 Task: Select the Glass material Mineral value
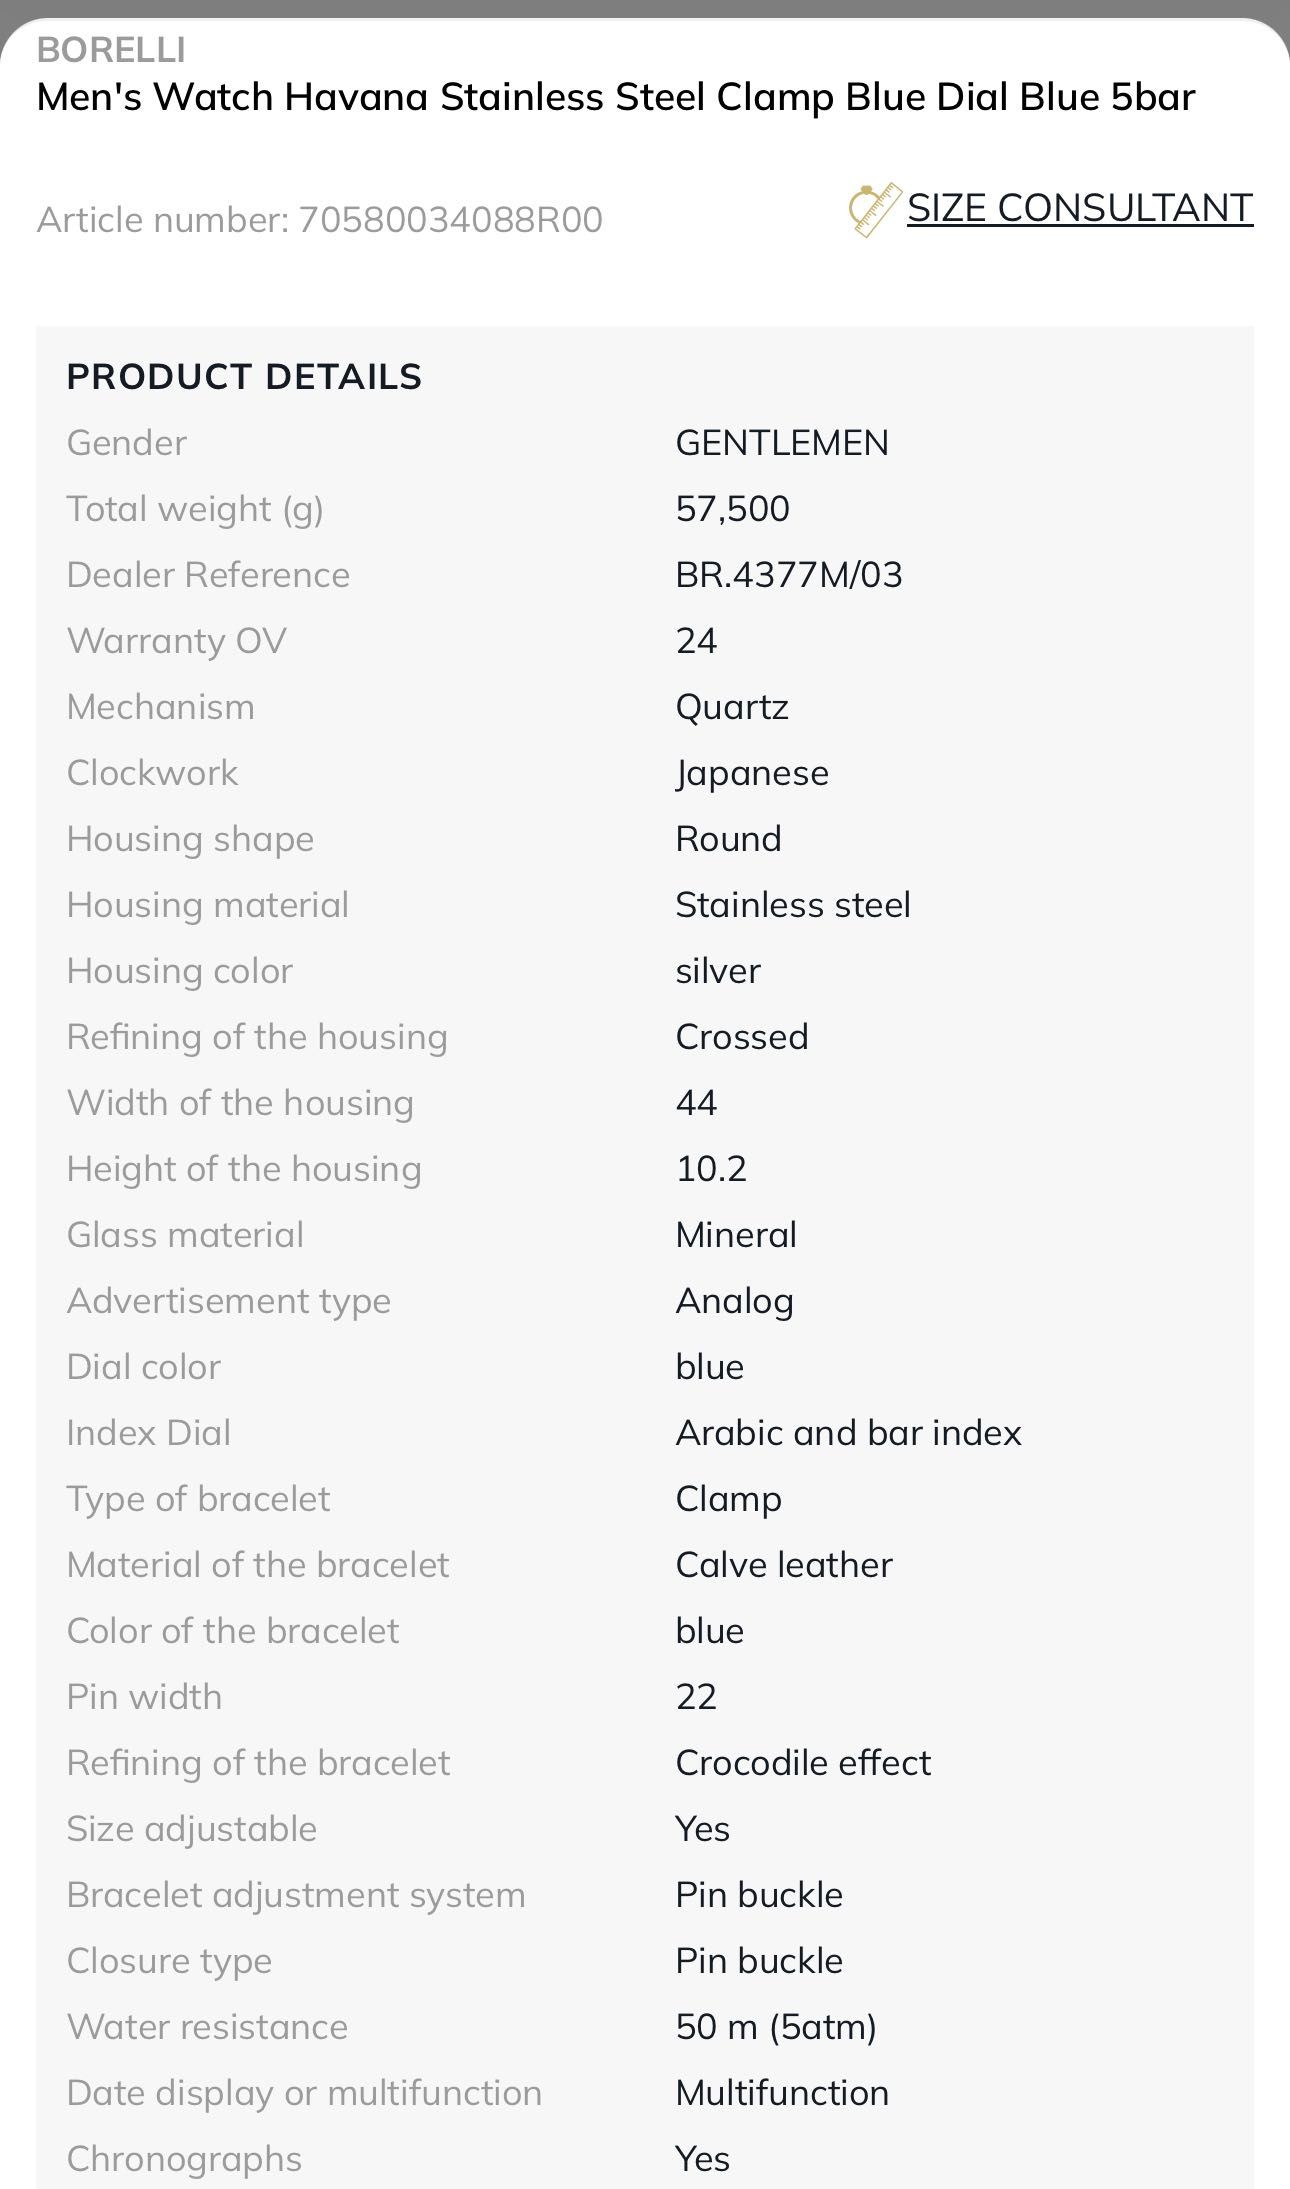(736, 1235)
